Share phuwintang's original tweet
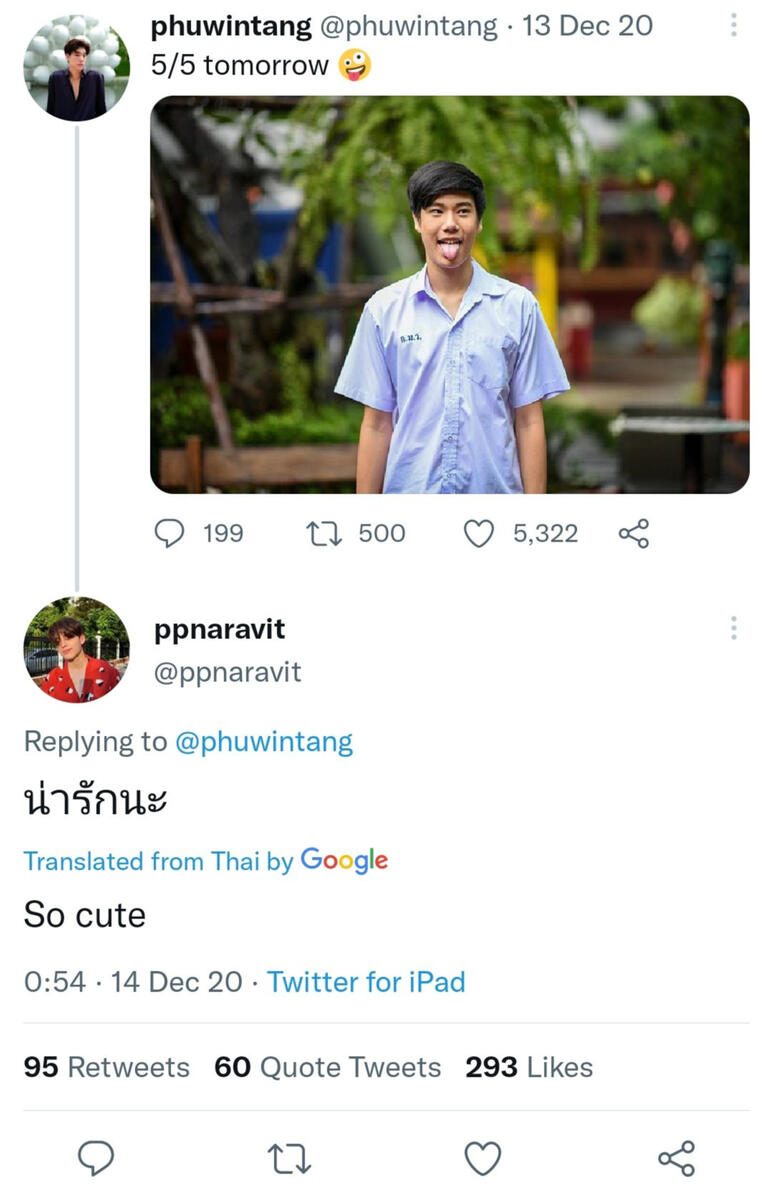Image resolution: width=773 pixels, height=1200 pixels. tap(634, 534)
